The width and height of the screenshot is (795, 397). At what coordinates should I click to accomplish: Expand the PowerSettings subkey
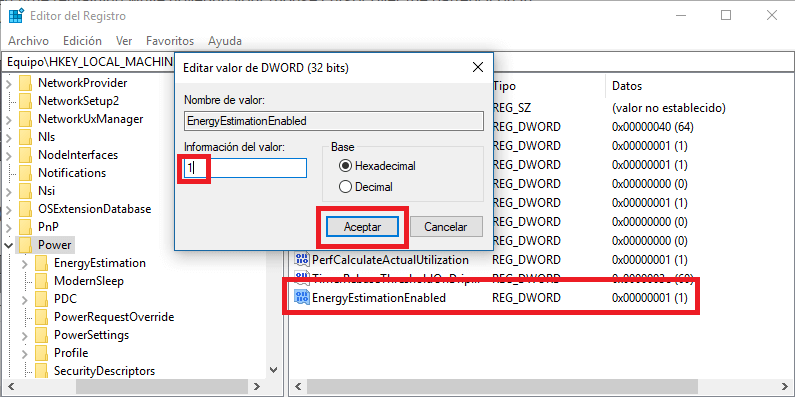[x=24, y=335]
